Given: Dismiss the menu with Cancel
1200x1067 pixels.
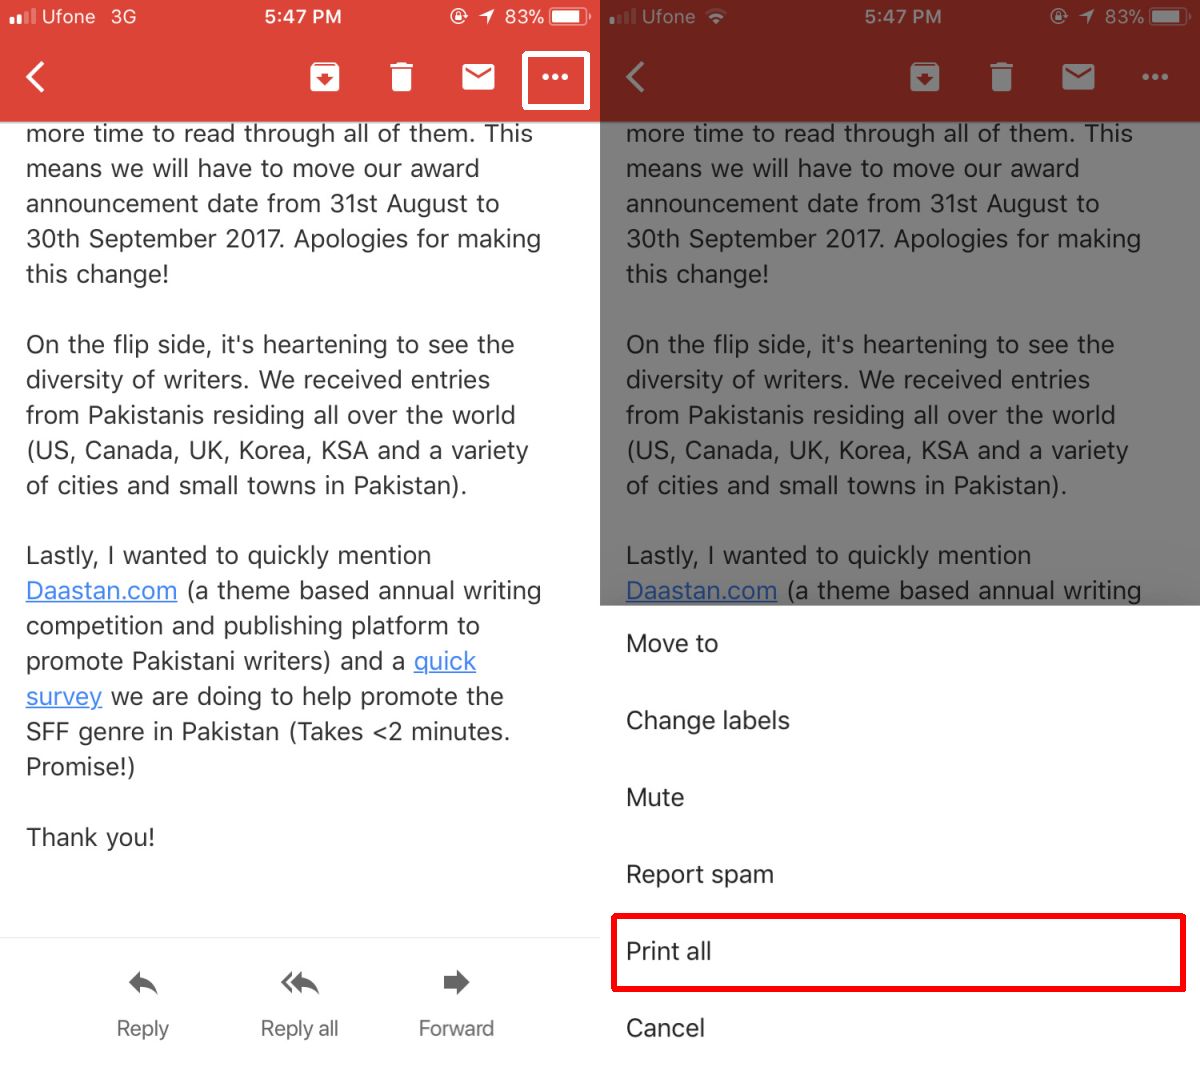Looking at the screenshot, I should point(664,1028).
